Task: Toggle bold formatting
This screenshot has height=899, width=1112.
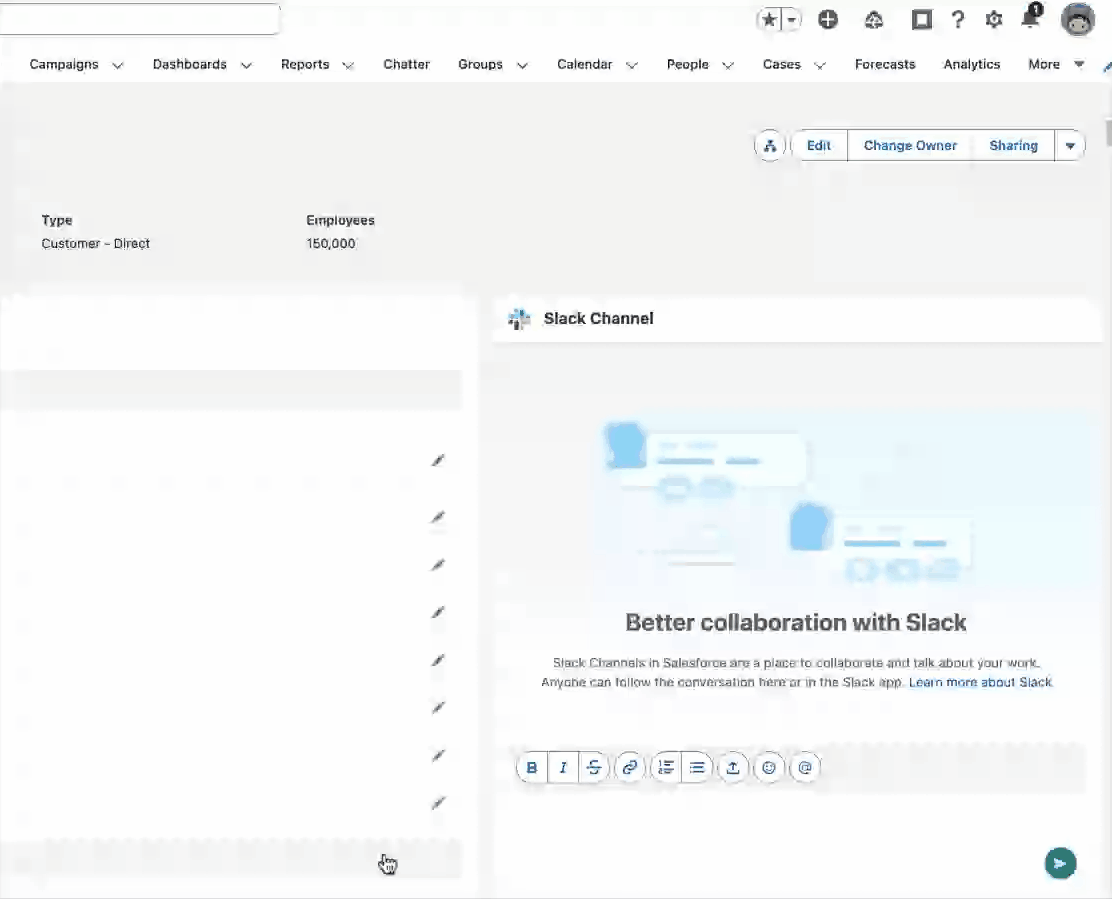Action: tap(532, 767)
